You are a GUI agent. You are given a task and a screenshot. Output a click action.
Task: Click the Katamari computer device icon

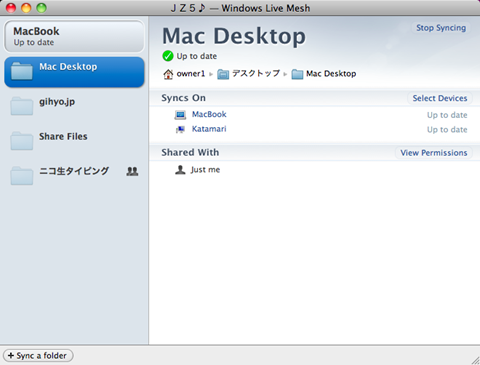[x=180, y=129]
